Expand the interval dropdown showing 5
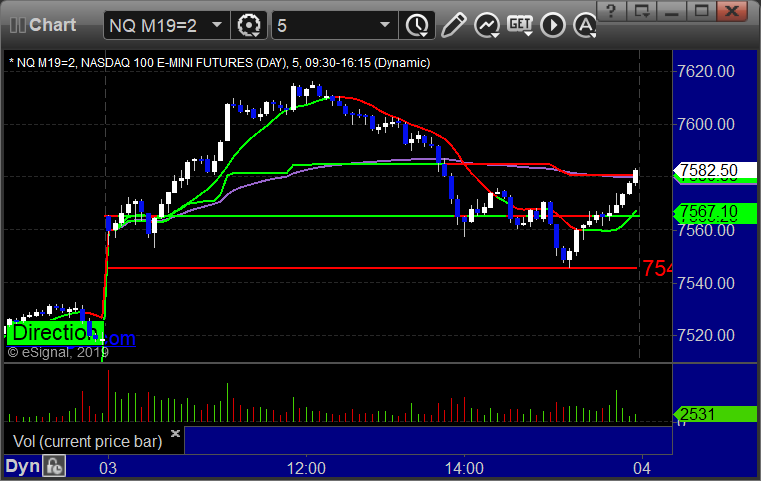 [385, 25]
